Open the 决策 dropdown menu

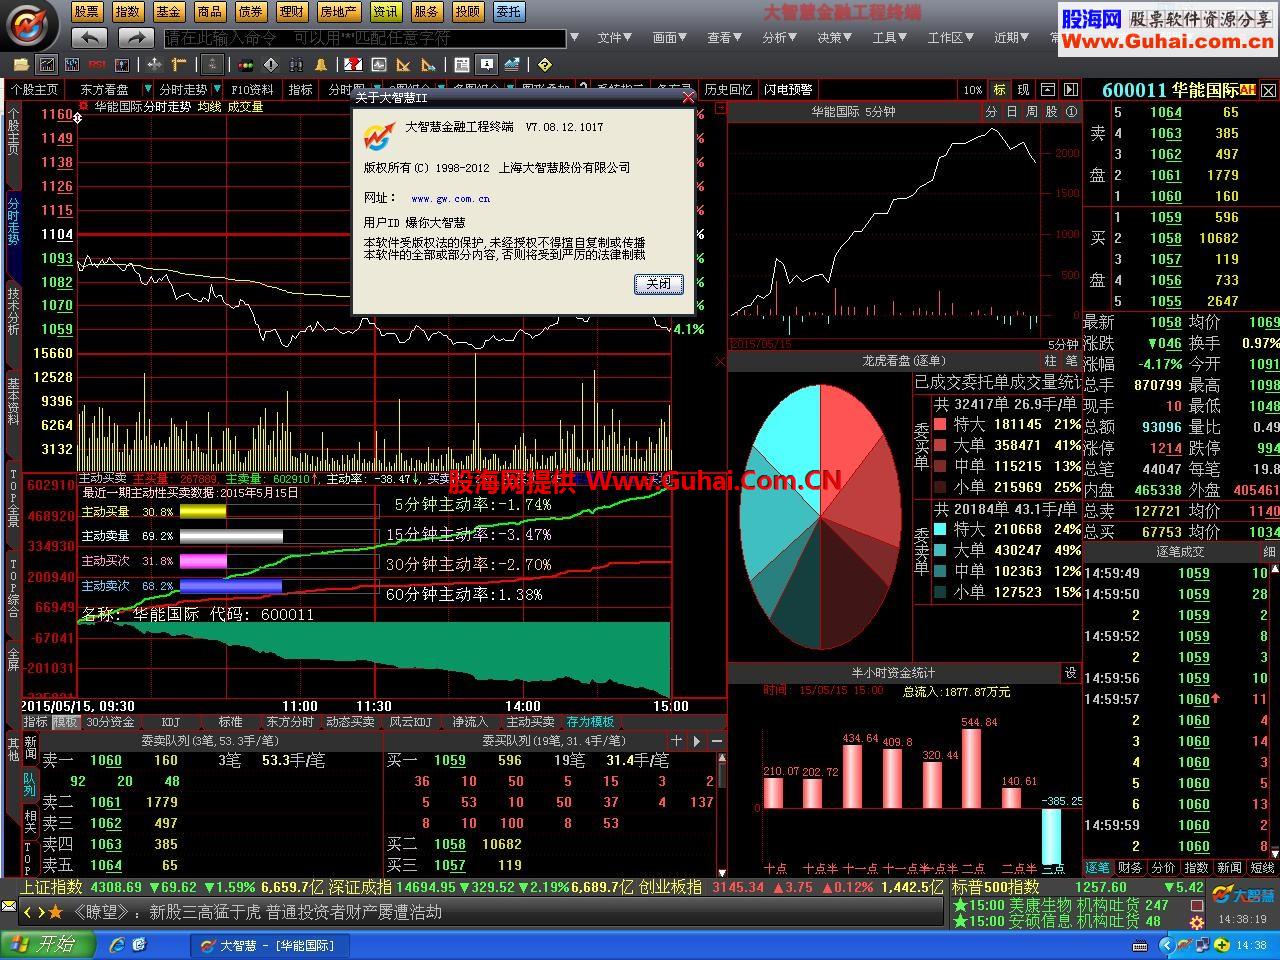(834, 37)
